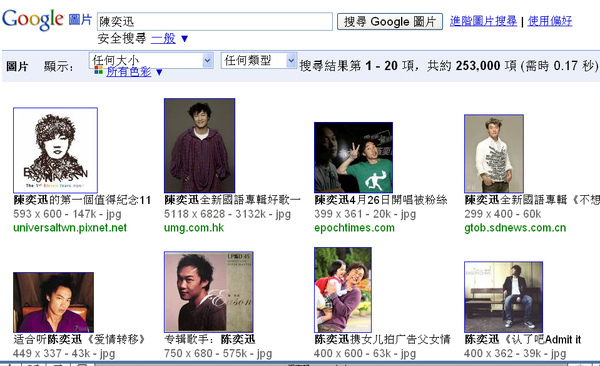Click the text 299 x 400 - 60k
600x366 pixels.
(502, 214)
